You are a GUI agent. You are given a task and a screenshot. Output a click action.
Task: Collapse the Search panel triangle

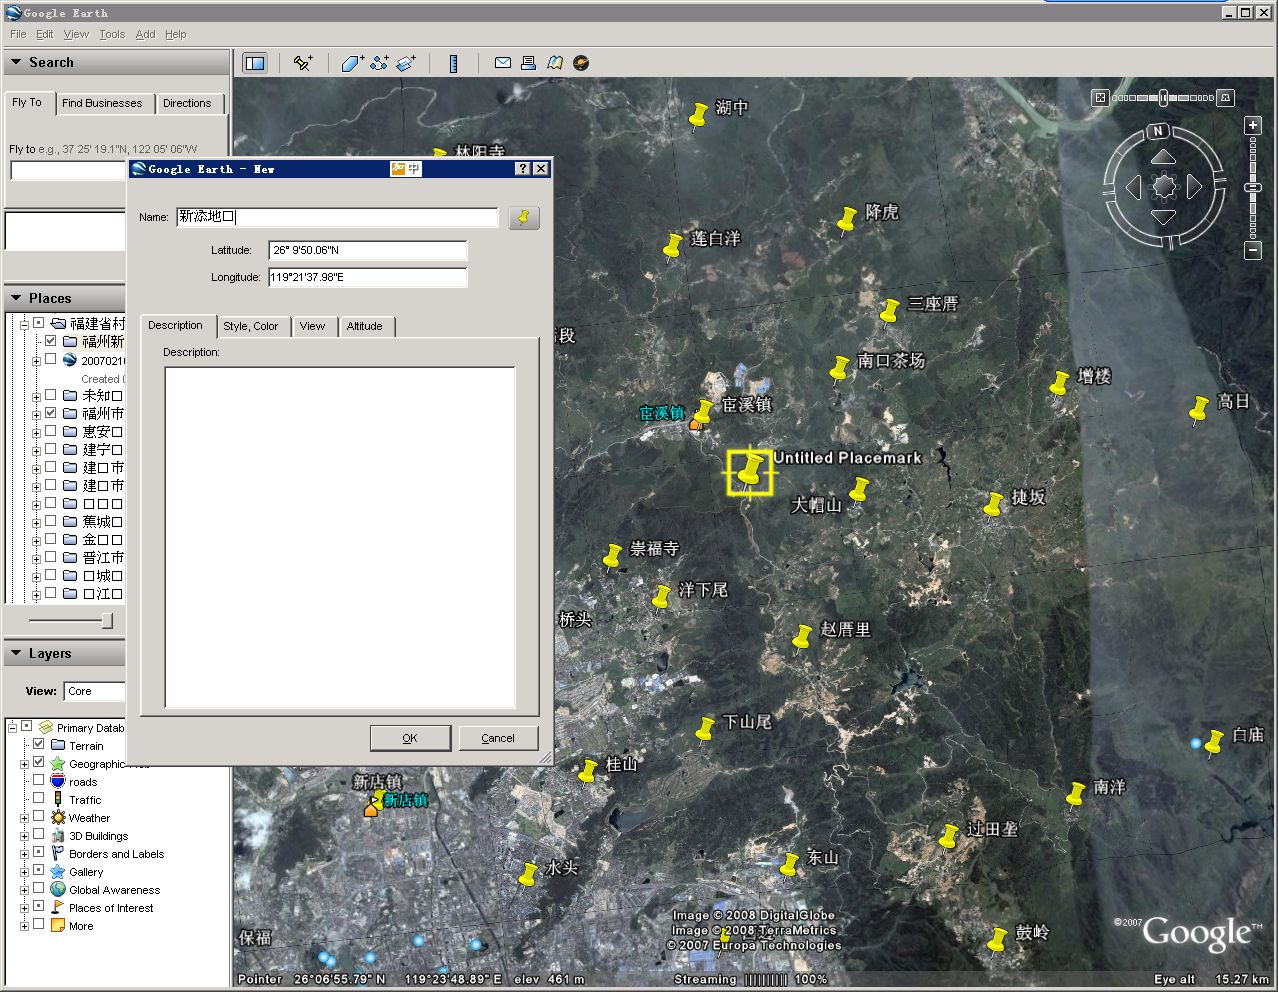click(x=16, y=62)
